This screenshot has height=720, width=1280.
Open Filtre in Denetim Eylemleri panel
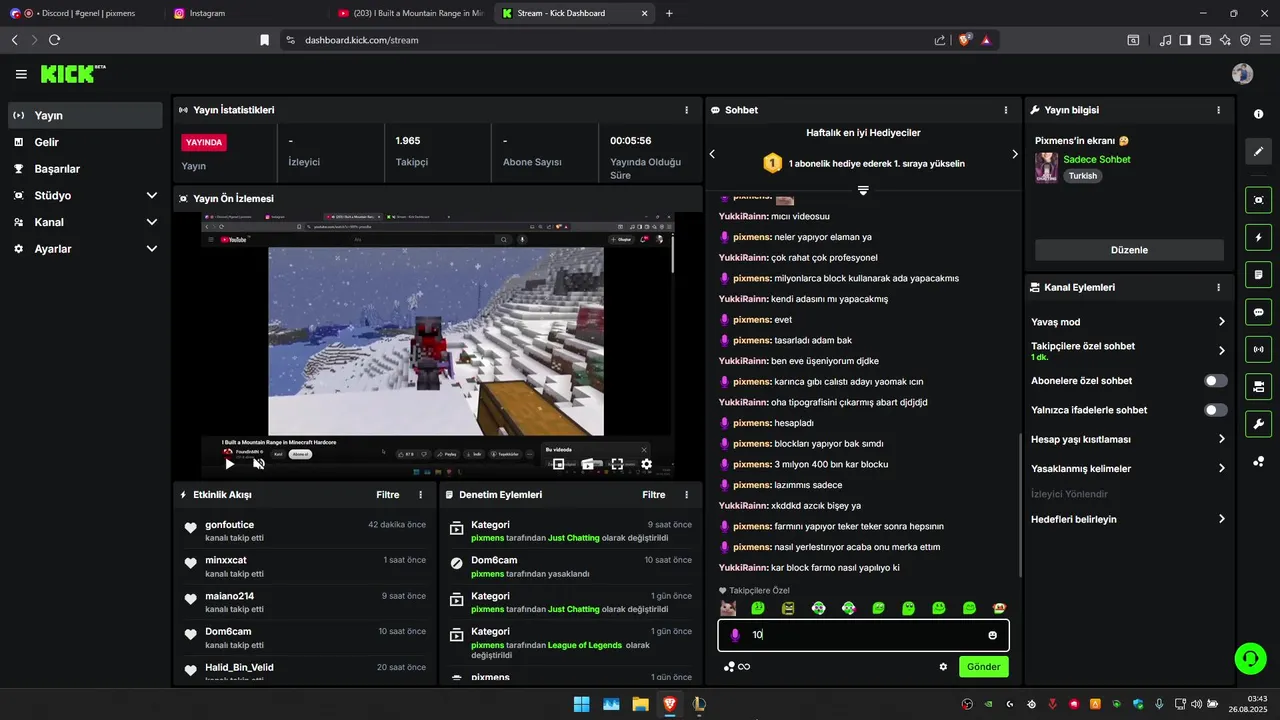tap(654, 495)
